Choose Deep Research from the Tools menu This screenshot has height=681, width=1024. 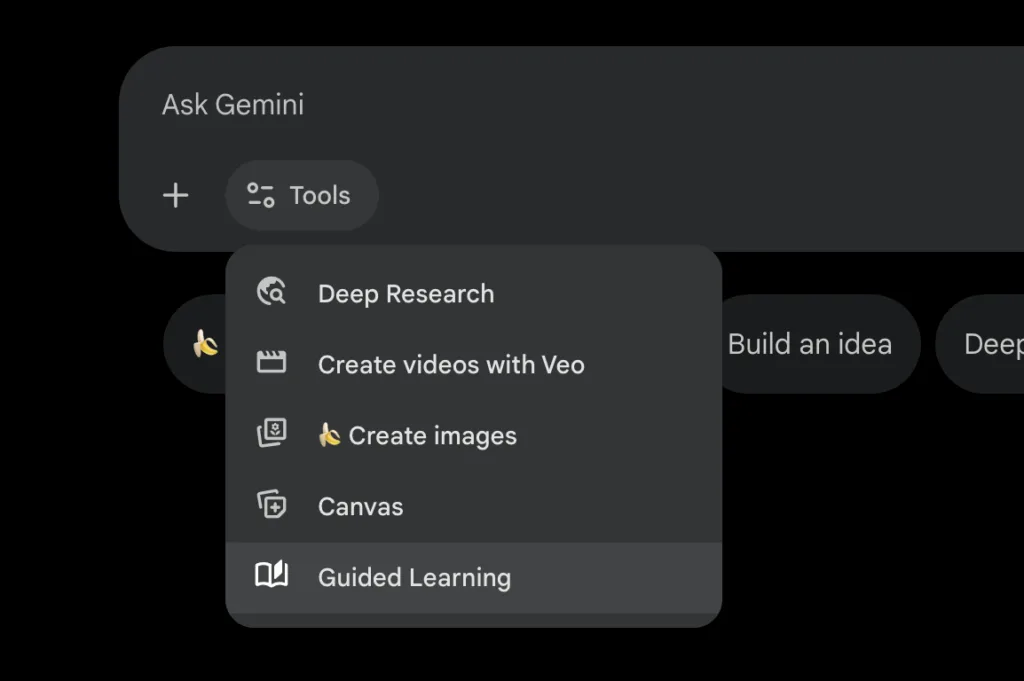tap(405, 293)
